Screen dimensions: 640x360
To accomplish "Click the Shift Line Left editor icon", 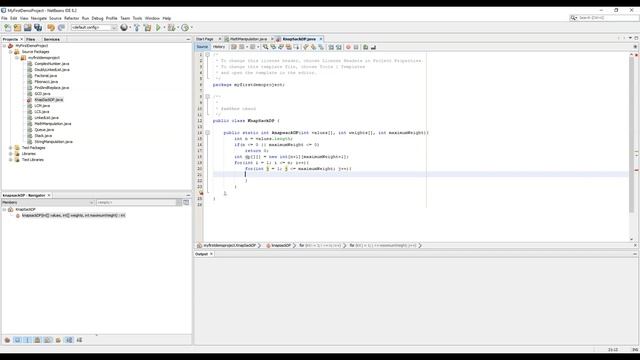I will (331, 47).
